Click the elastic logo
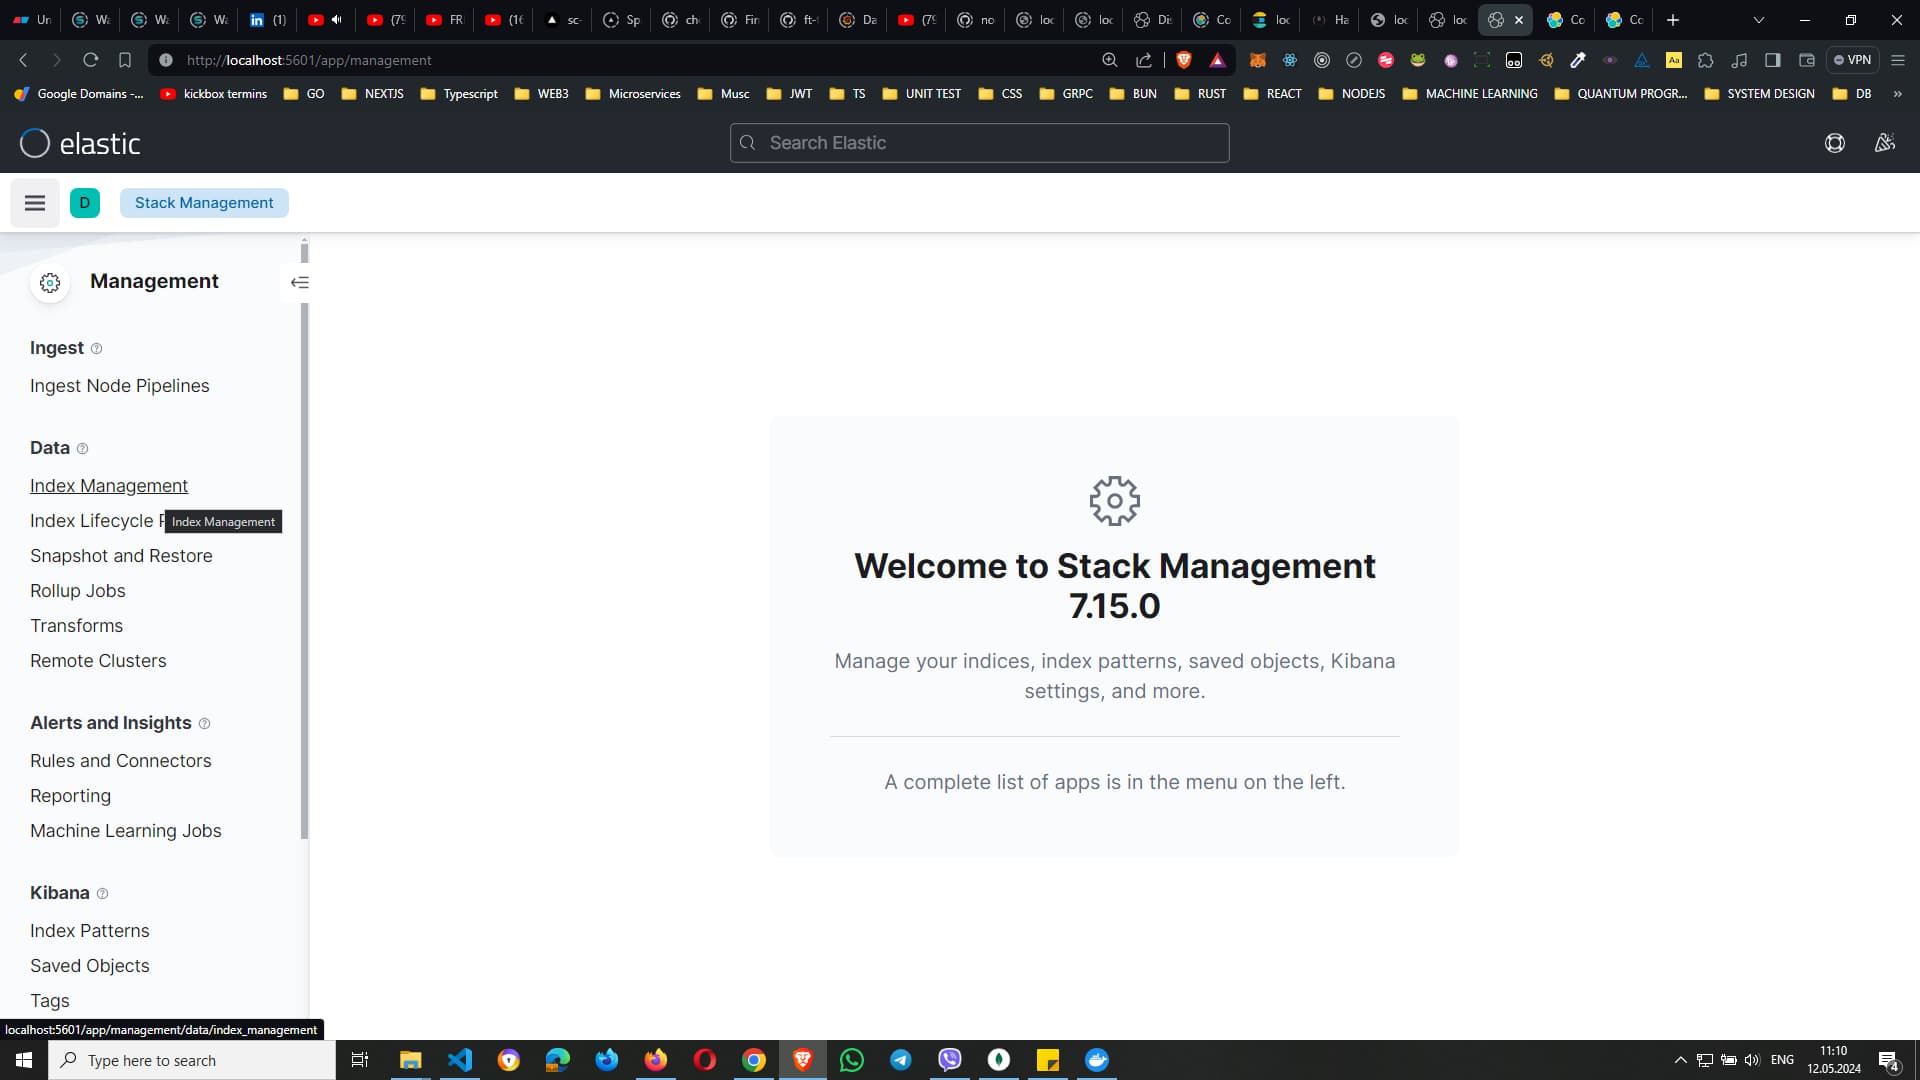The image size is (1920, 1080). [x=80, y=143]
